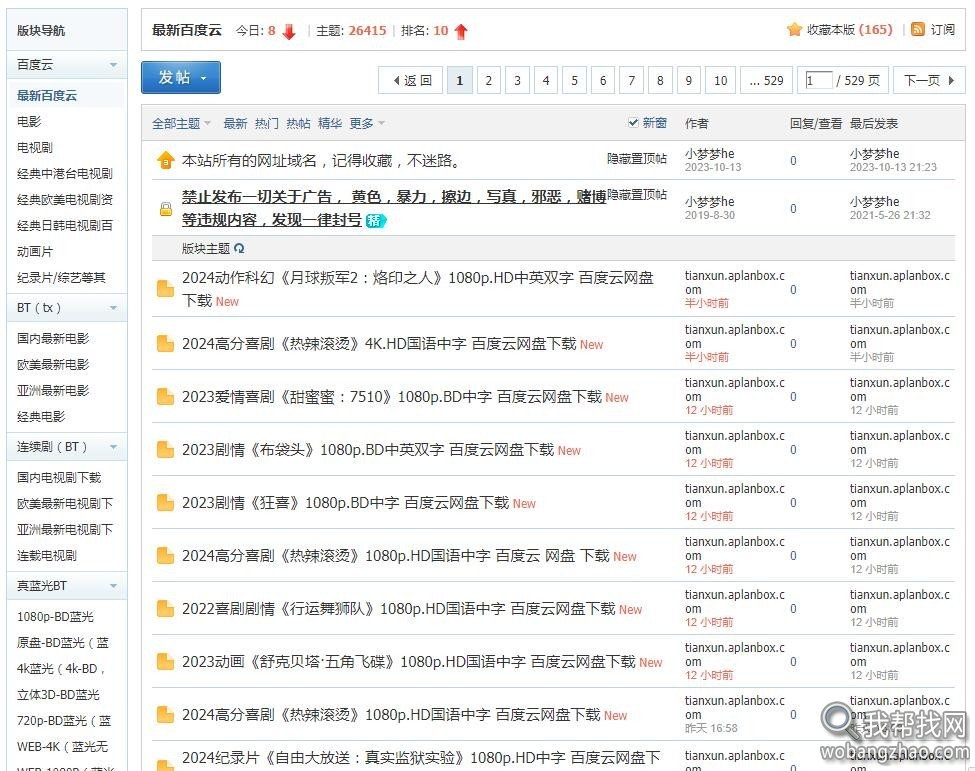The width and height of the screenshot is (975, 771).
Task: Click the 返回 back button
Action: click(411, 80)
